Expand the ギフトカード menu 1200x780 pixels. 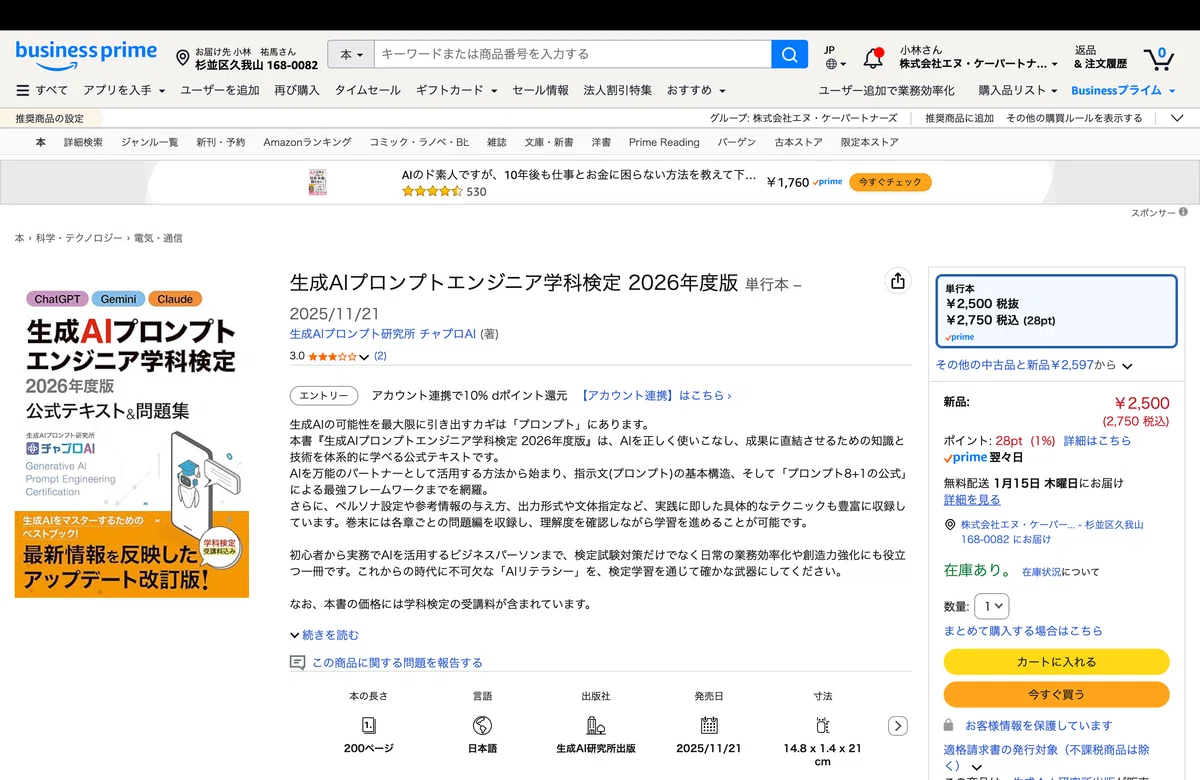[x=456, y=90]
